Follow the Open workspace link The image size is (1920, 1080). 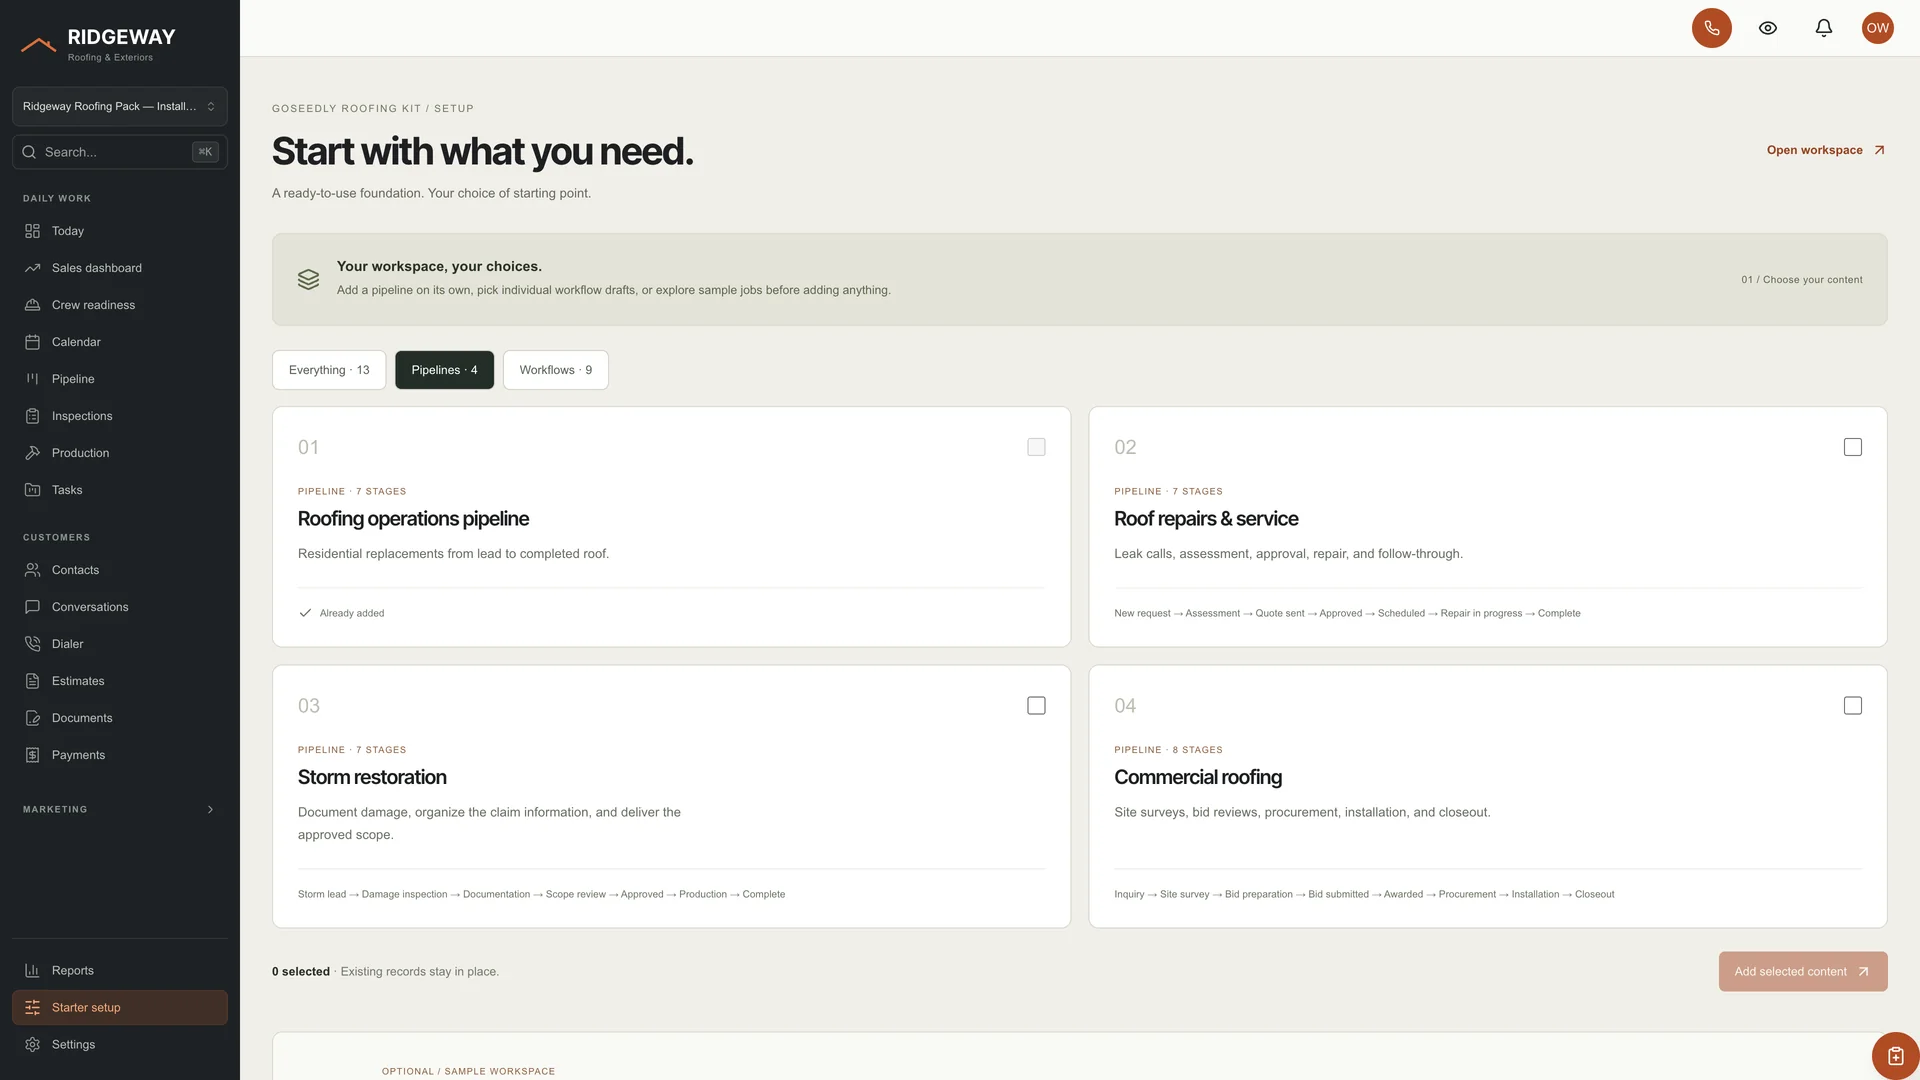click(1825, 150)
